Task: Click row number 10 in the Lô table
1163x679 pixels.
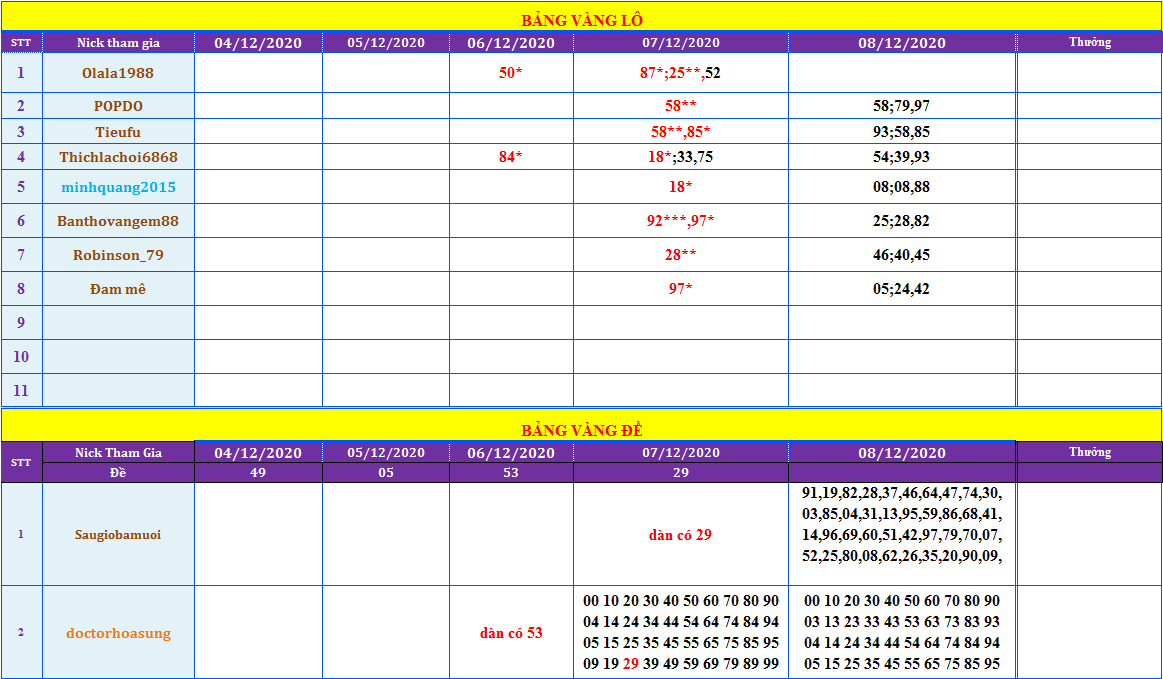Action: tap(22, 356)
